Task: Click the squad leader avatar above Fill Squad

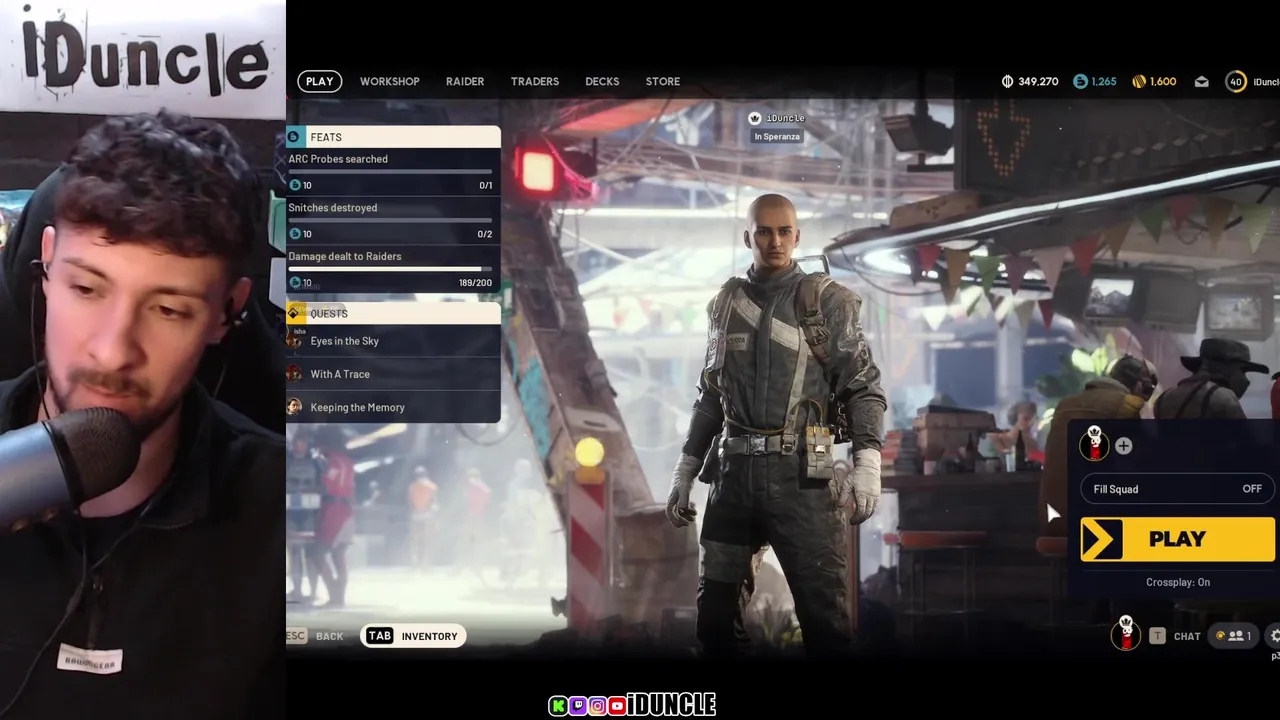Action: click(x=1094, y=443)
